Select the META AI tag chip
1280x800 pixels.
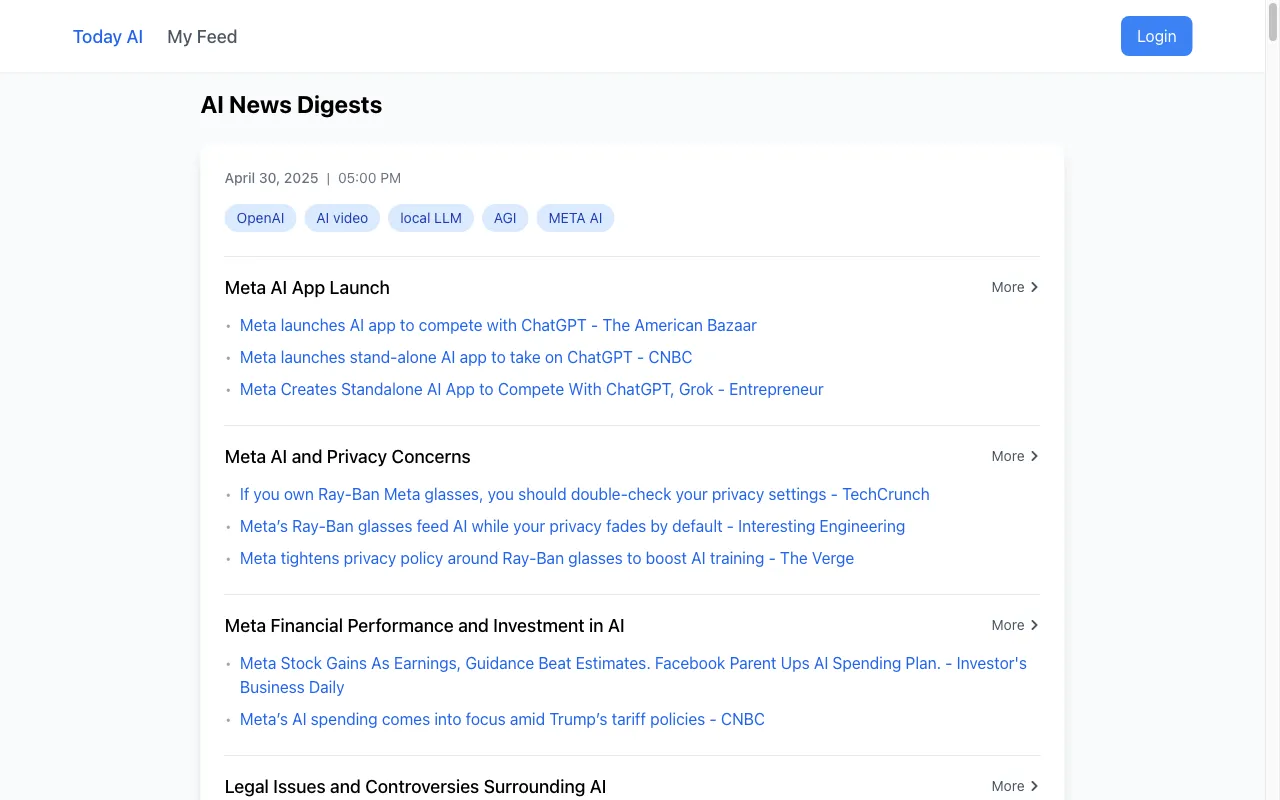575,218
